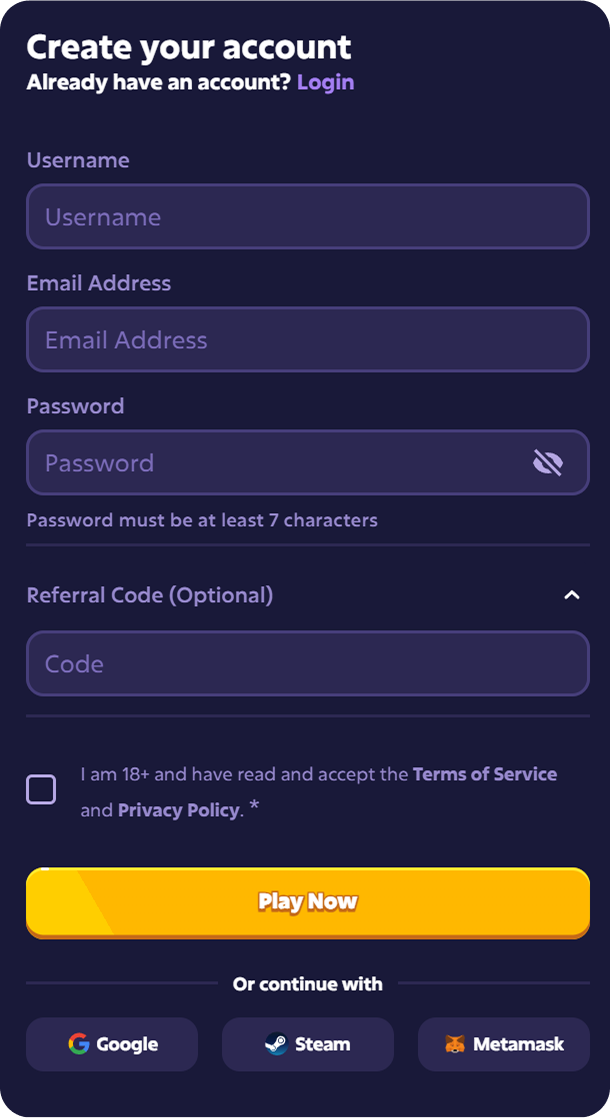Click the Steam logo icon
This screenshot has width=610, height=1118.
pos(276,1044)
